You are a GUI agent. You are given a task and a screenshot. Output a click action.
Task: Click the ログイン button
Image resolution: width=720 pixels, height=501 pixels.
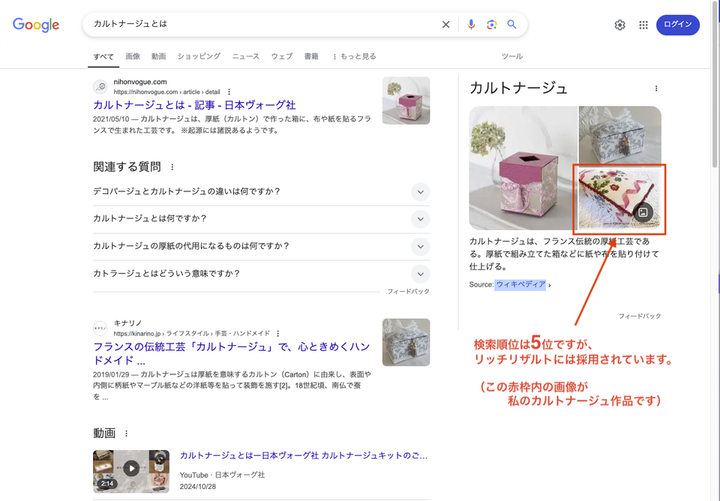[678, 25]
